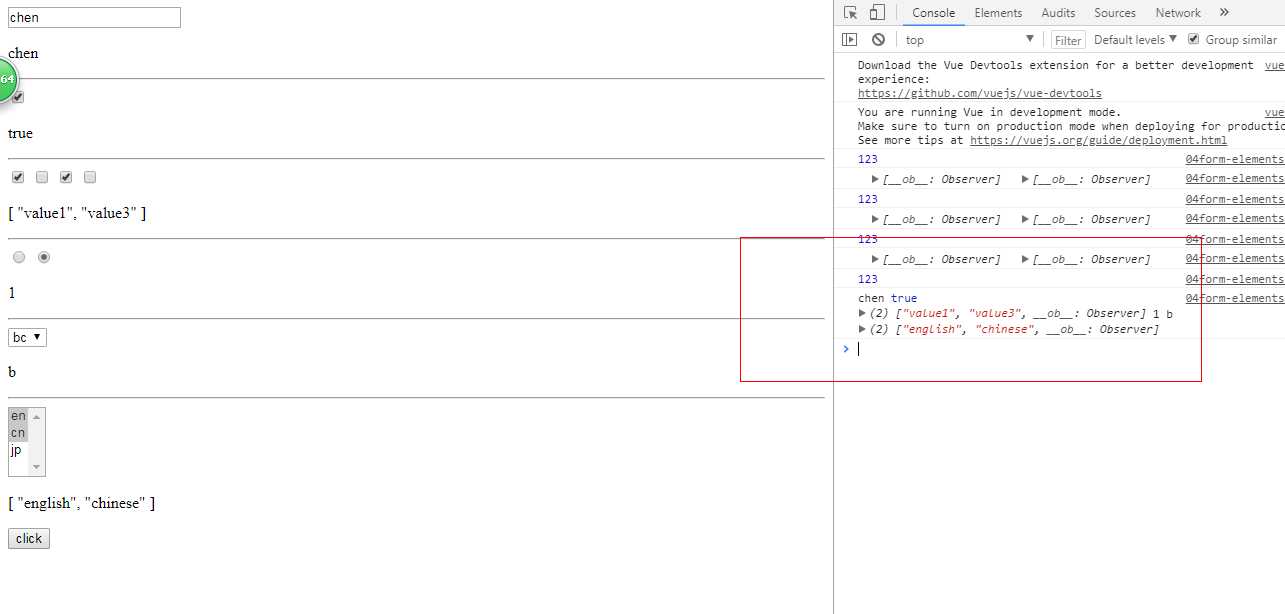This screenshot has height=614, width=1285.
Task: Expand second Observer object under first 123
Action: pyautogui.click(x=1026, y=179)
